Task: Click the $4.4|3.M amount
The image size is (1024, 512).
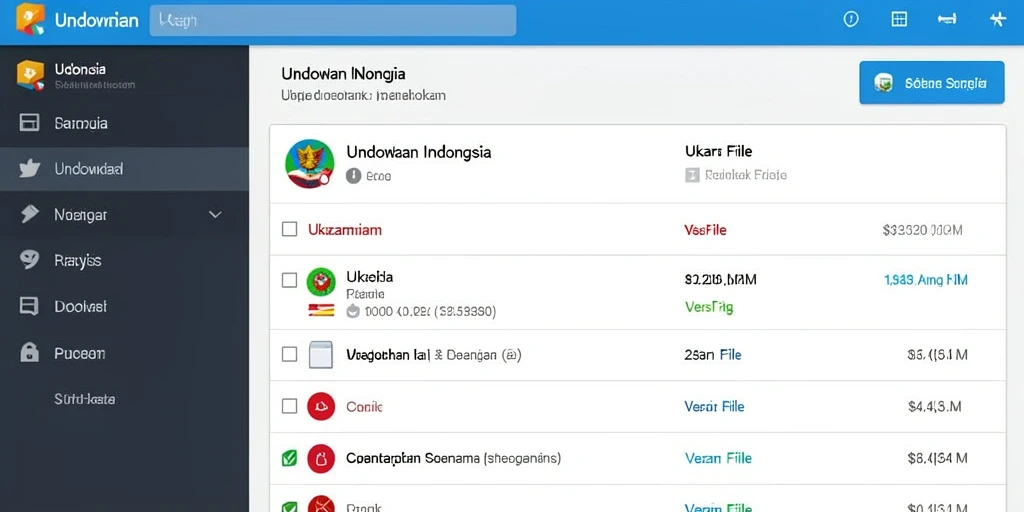Action: click(x=935, y=407)
